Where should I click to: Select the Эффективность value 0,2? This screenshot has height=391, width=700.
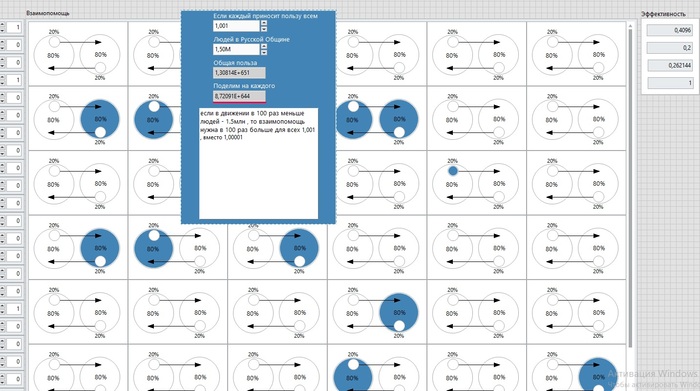(x=670, y=48)
